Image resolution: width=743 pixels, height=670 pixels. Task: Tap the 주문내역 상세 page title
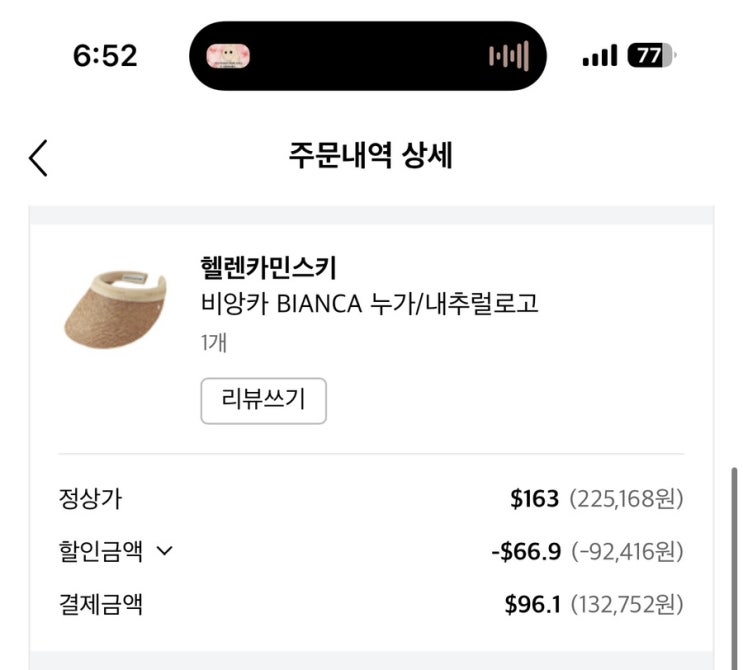tap(371, 156)
